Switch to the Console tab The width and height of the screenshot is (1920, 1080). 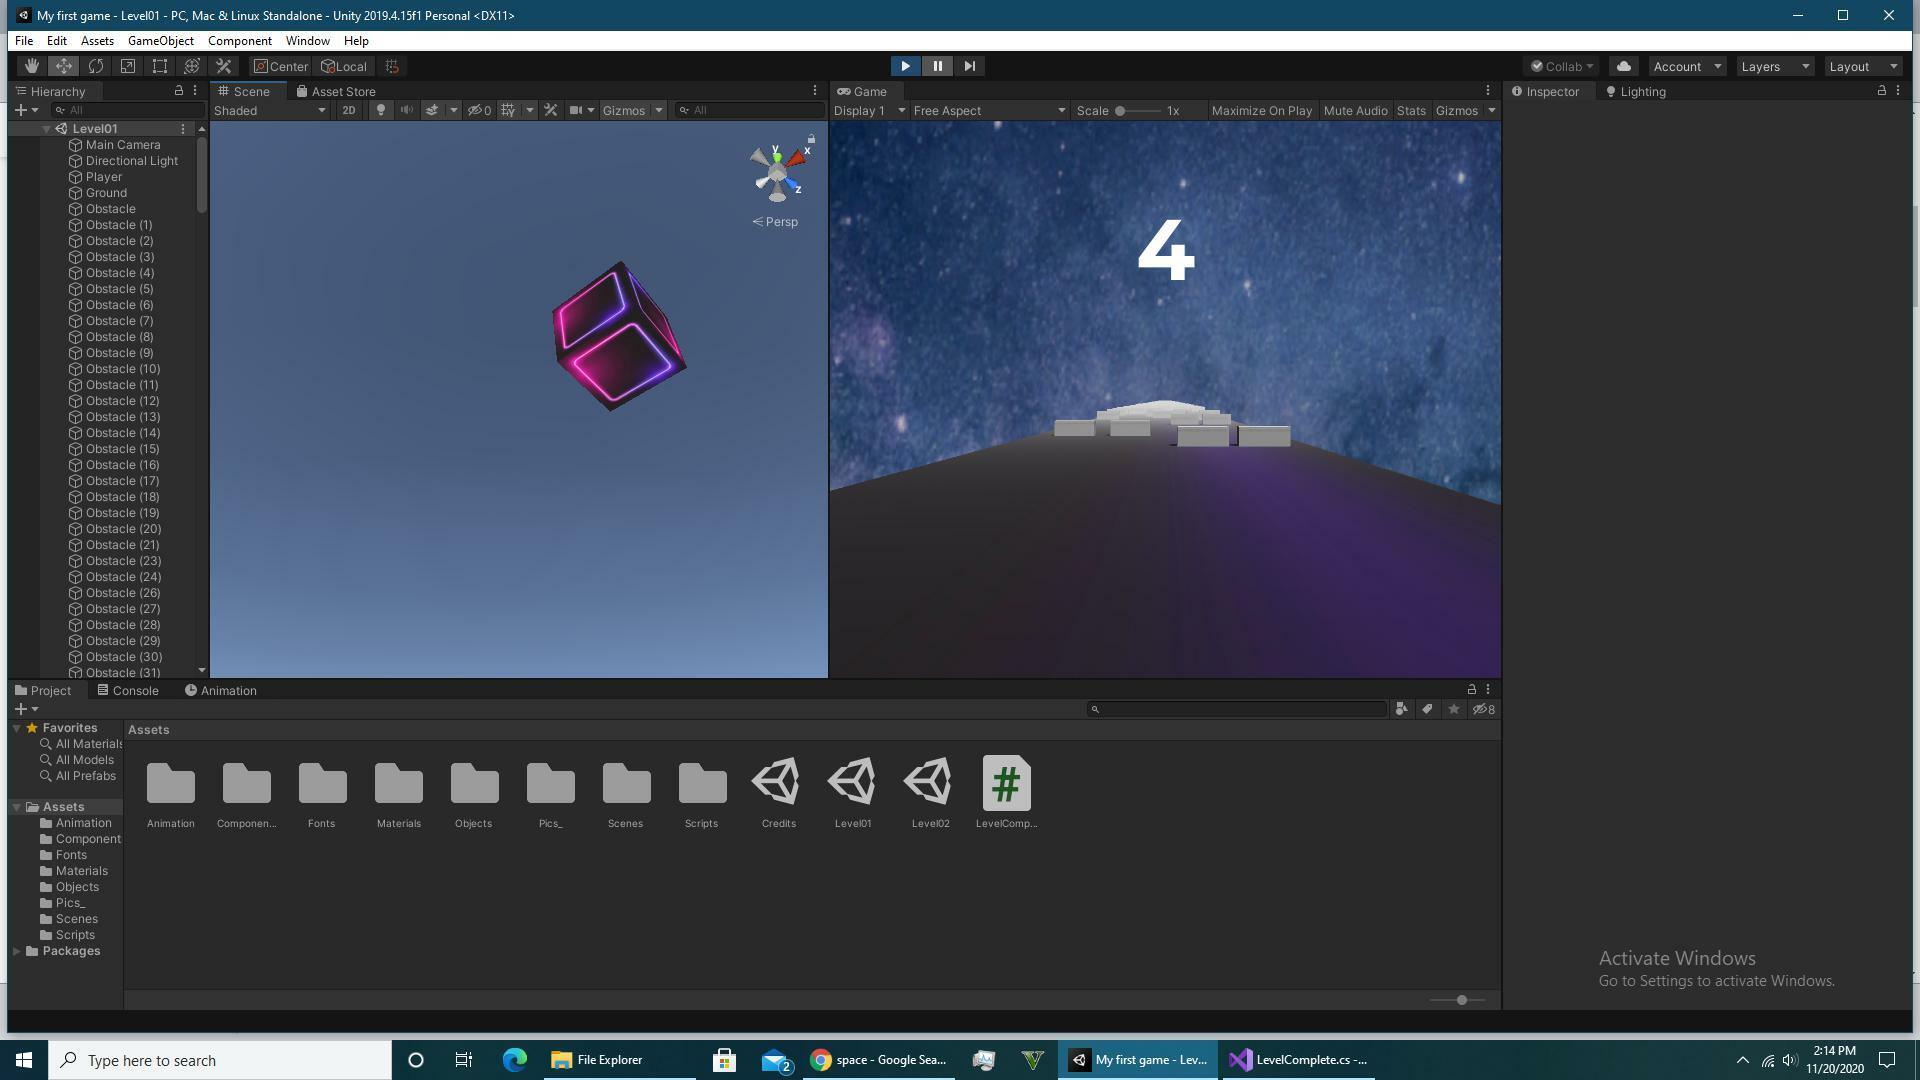[128, 691]
